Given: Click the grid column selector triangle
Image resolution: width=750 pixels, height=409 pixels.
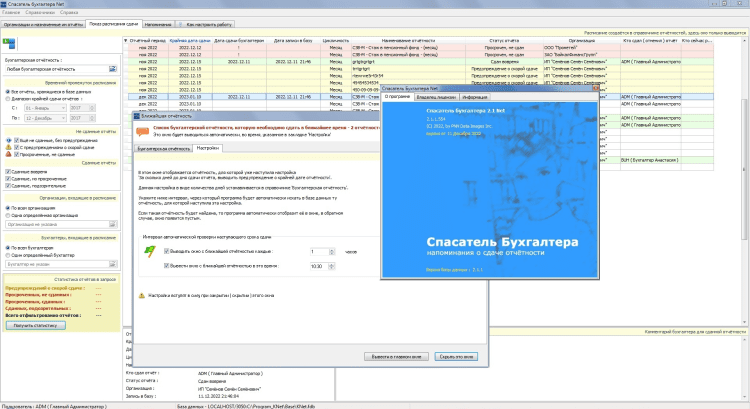Looking at the screenshot, I should (x=126, y=41).
